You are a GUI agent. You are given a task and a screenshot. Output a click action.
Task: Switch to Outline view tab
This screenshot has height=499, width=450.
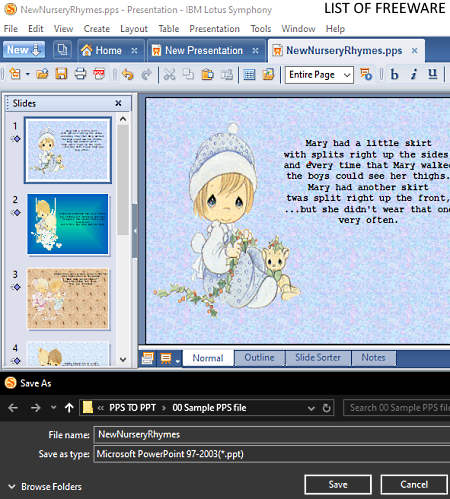[x=259, y=358]
